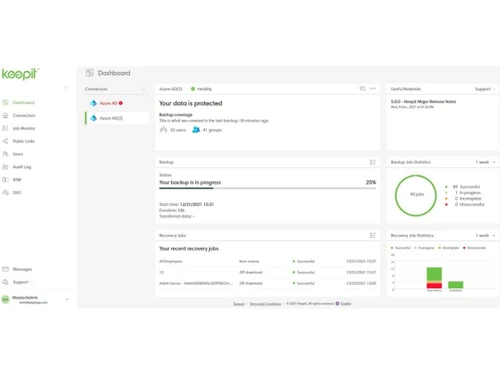This screenshot has width=500, height=375.
Task: Click the Keepit logo
Action: coord(20,74)
